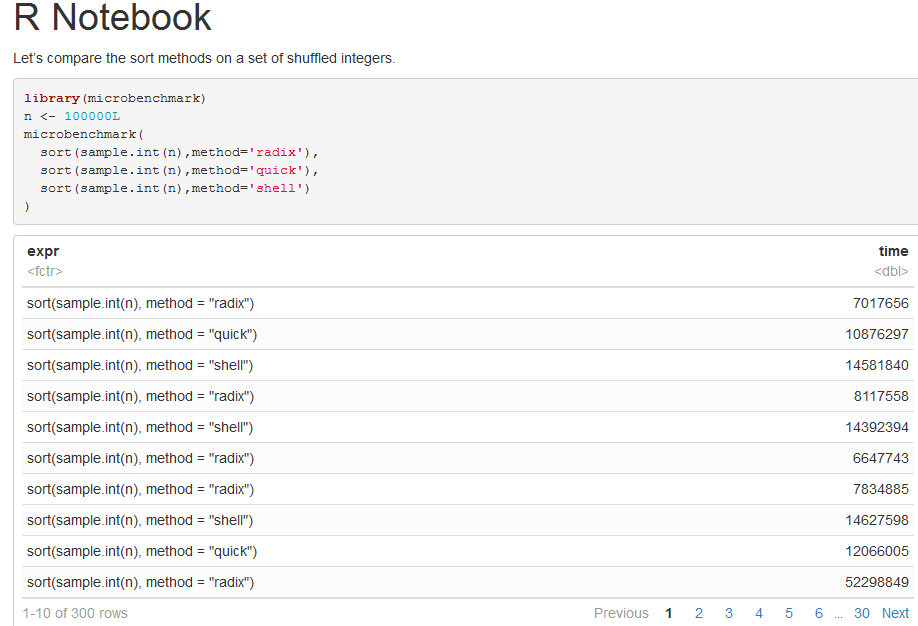Select the row with time 10876297

point(466,334)
